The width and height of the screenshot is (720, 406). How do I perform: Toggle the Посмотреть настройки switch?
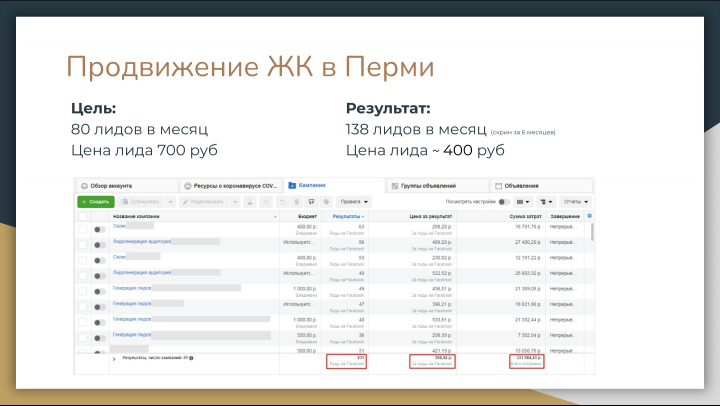[x=504, y=202]
